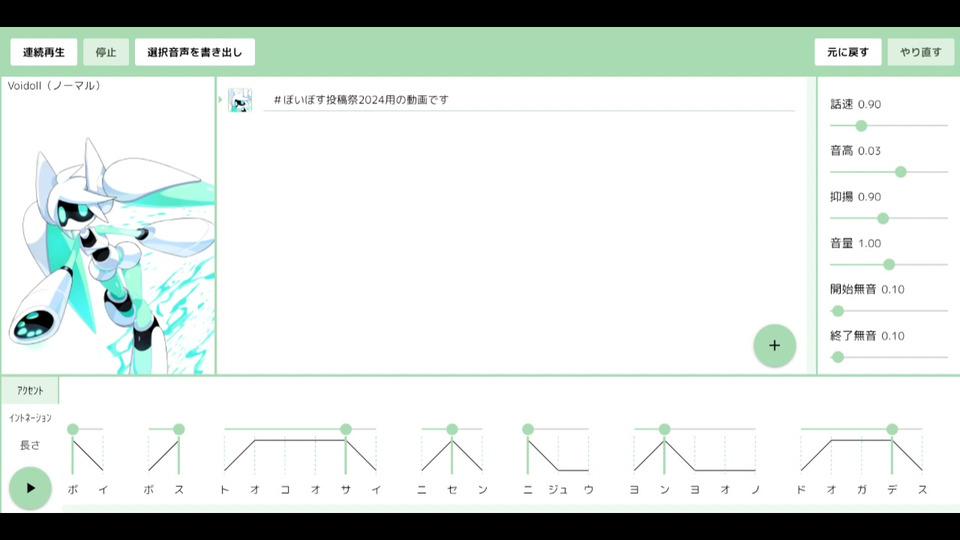Image resolution: width=960 pixels, height=540 pixels.
Task: Click 選択音声を書き出し export selected audio
Action: (195, 52)
